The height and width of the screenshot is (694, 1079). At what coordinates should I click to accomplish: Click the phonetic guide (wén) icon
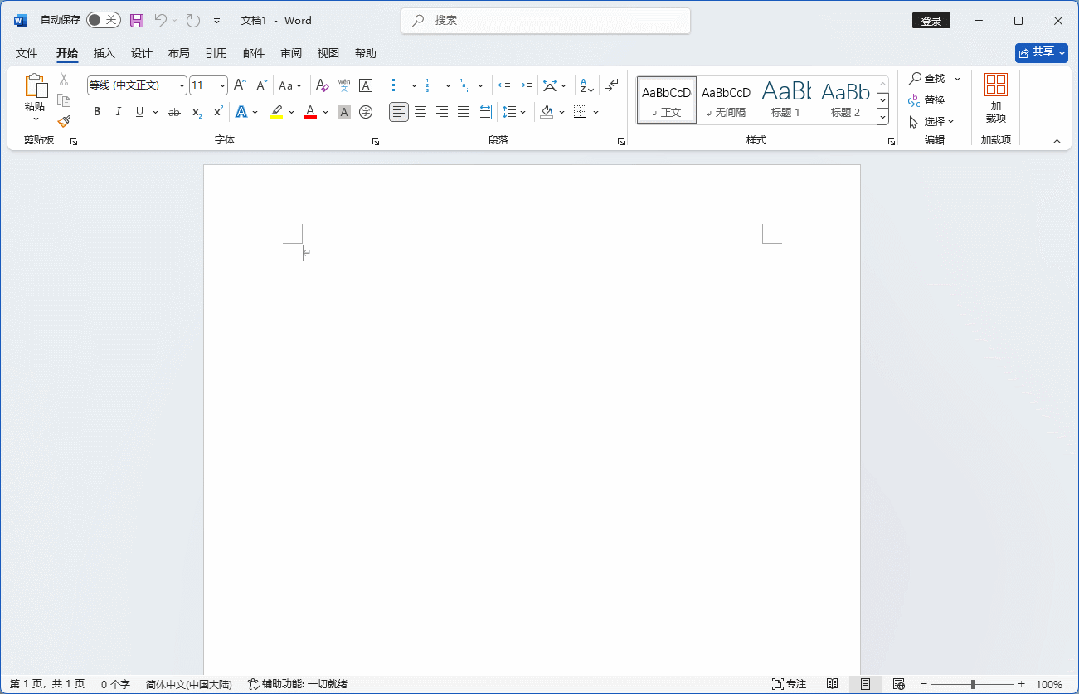click(344, 85)
